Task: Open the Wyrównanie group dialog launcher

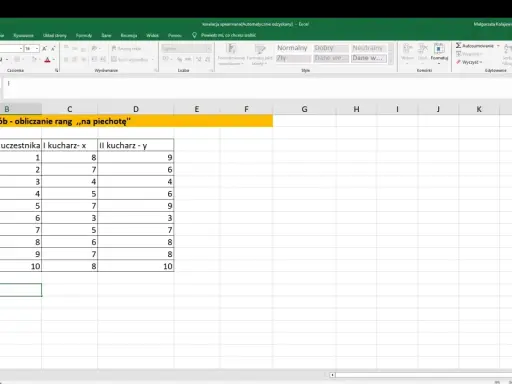Action: click(x=156, y=70)
